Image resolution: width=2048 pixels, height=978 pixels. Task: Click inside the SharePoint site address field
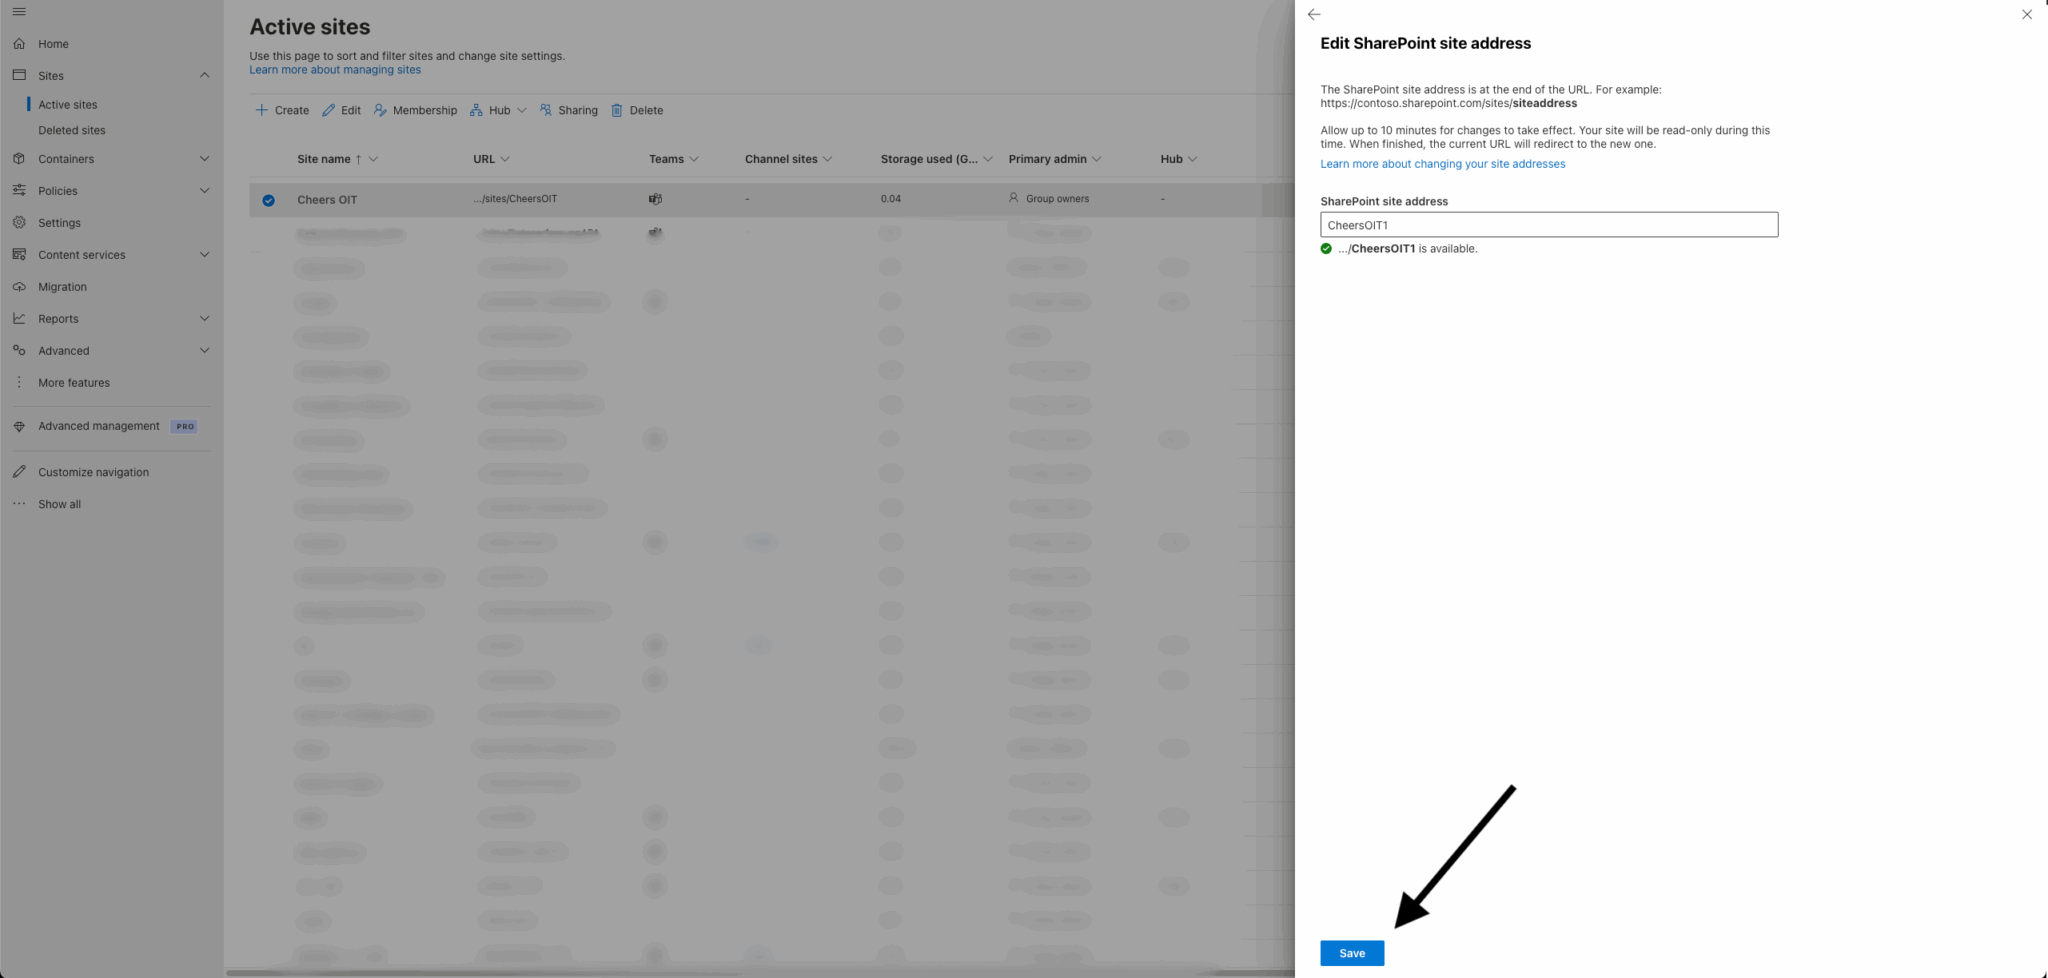[1548, 224]
